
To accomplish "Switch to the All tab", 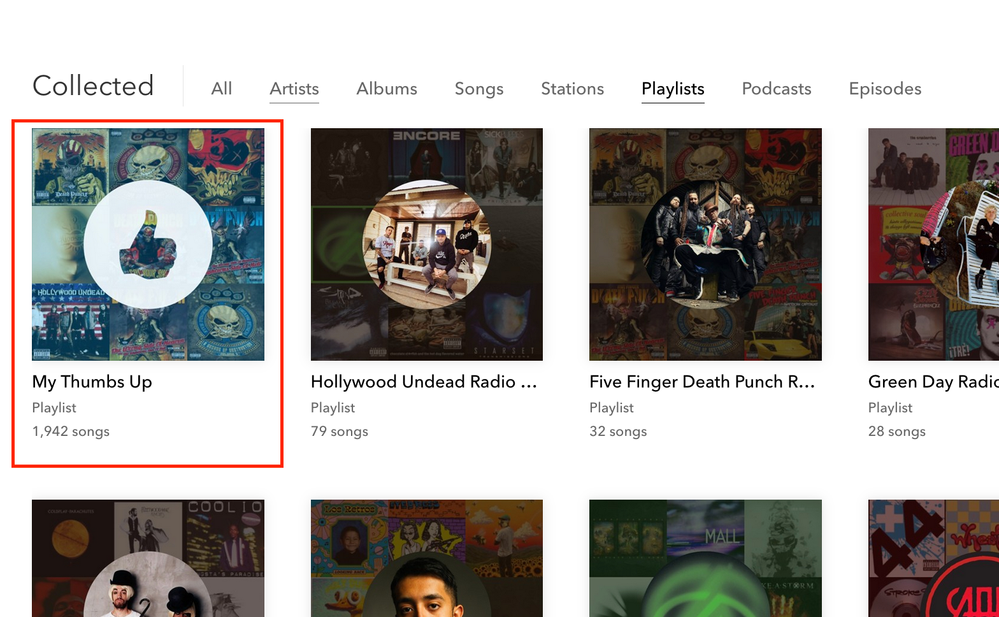I will tap(221, 89).
